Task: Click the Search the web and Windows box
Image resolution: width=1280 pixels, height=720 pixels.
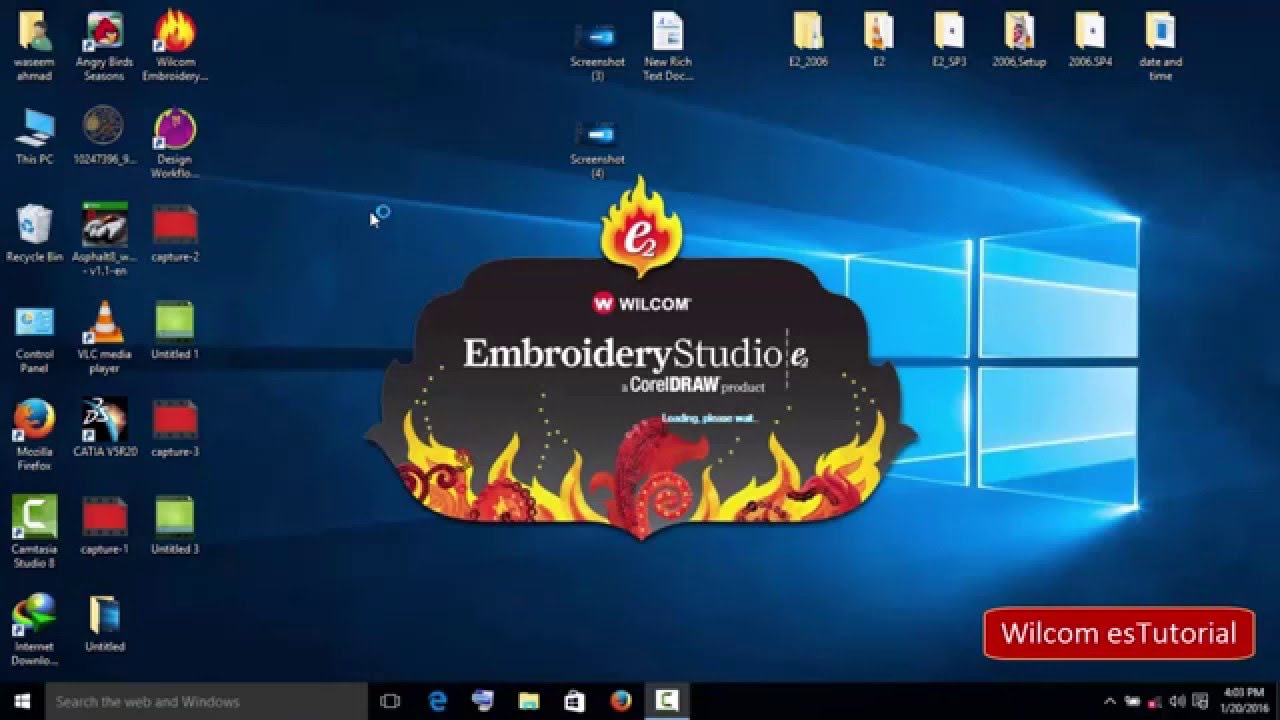Action: point(207,701)
